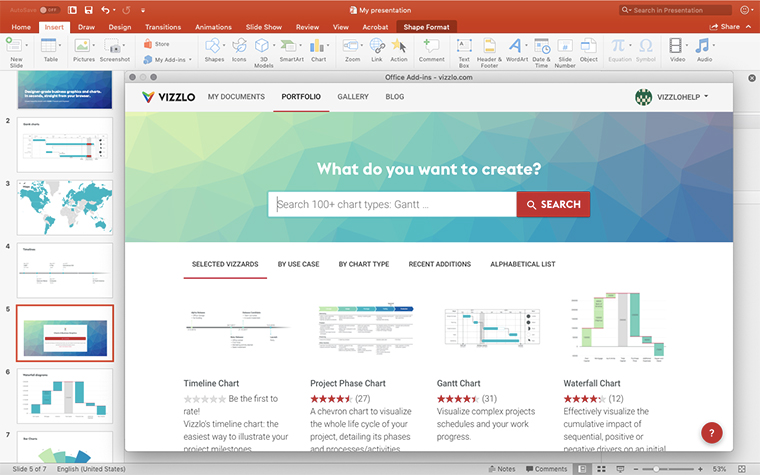Viewport: 760px width, 475px height.
Task: Insert WordArt
Action: [x=515, y=46]
